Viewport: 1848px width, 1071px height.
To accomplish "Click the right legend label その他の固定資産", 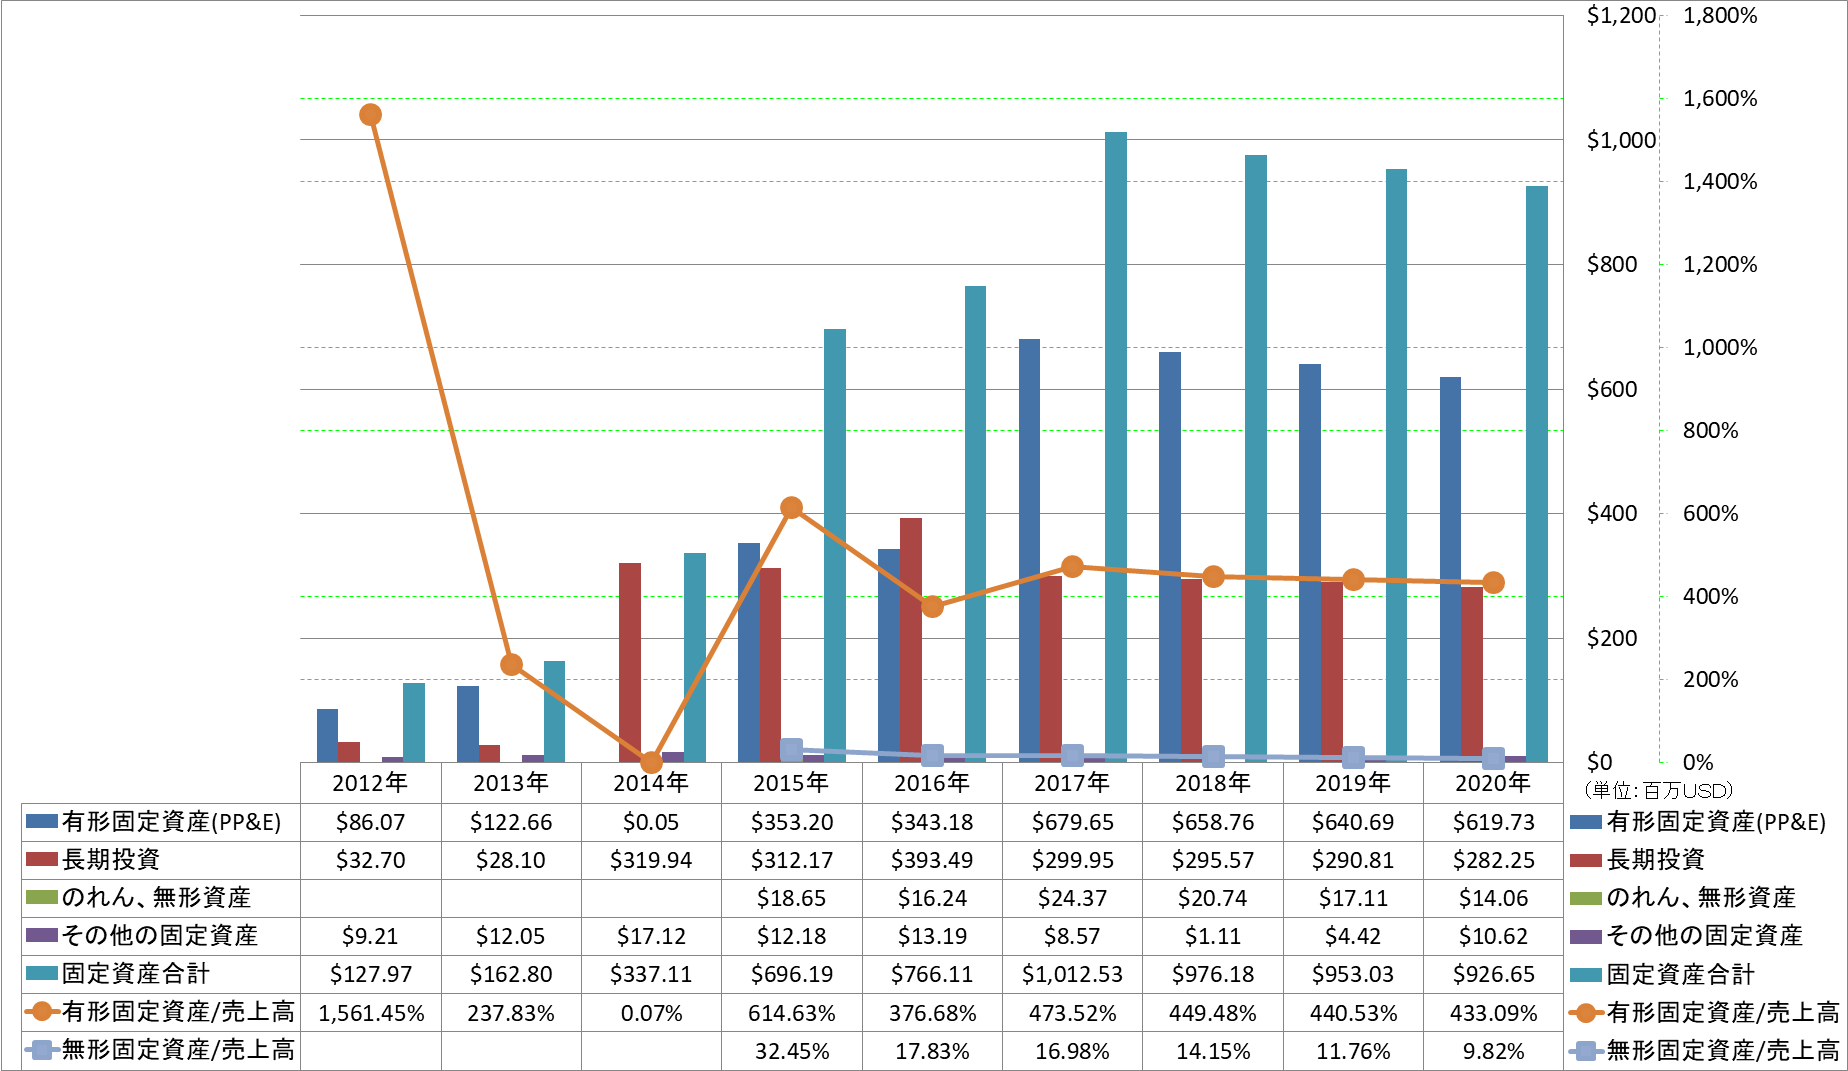I will pyautogui.click(x=1705, y=936).
